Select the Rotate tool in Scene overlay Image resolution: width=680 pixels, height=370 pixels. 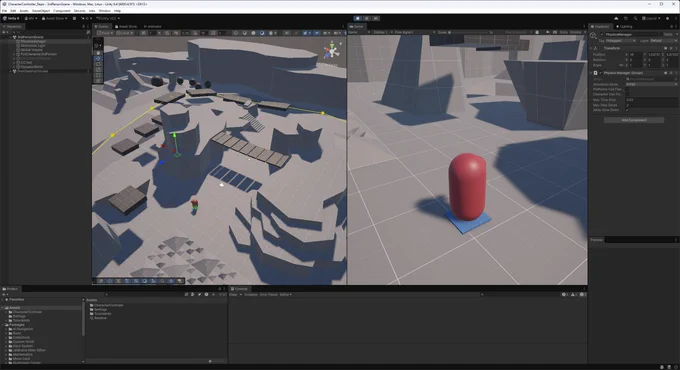point(98,64)
